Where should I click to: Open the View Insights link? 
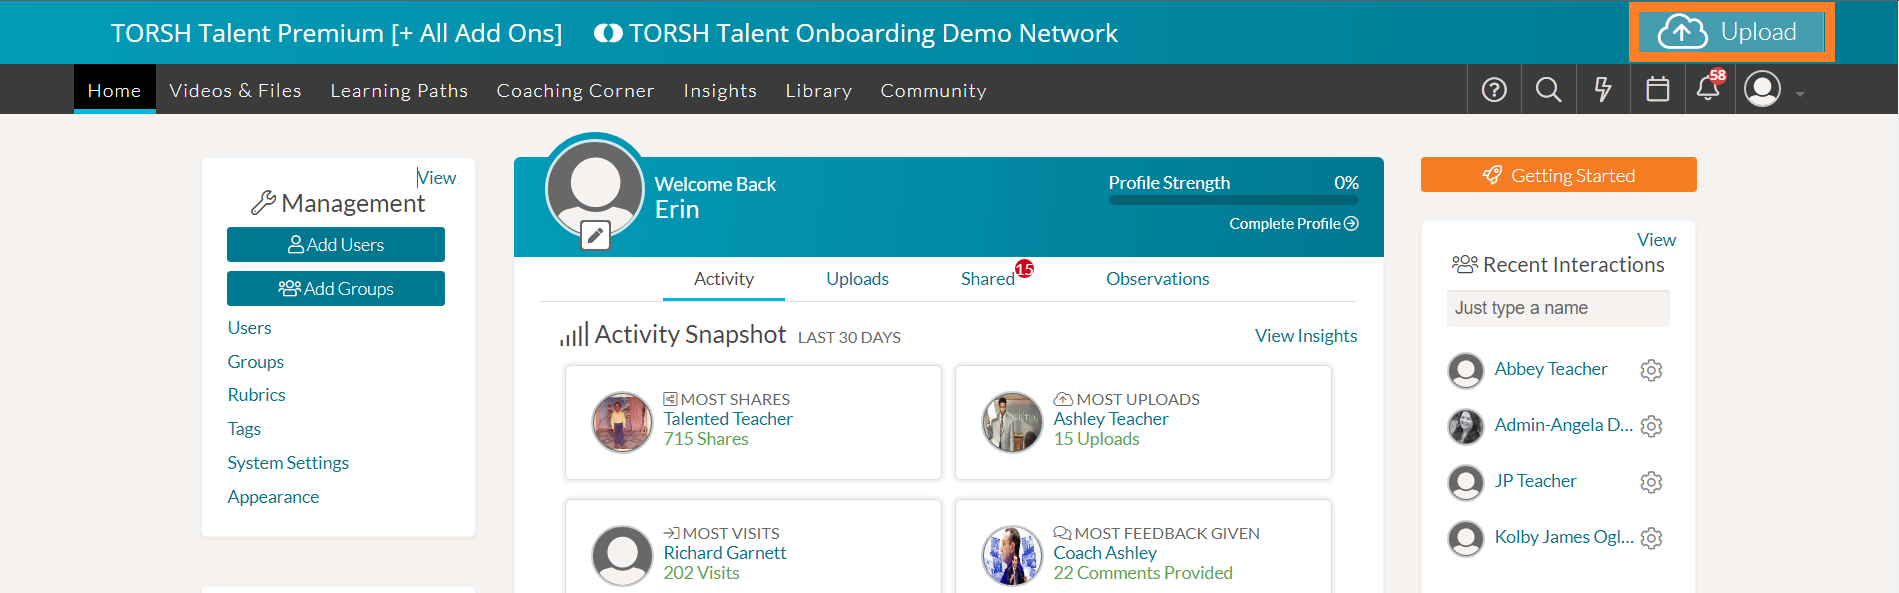[x=1305, y=336]
